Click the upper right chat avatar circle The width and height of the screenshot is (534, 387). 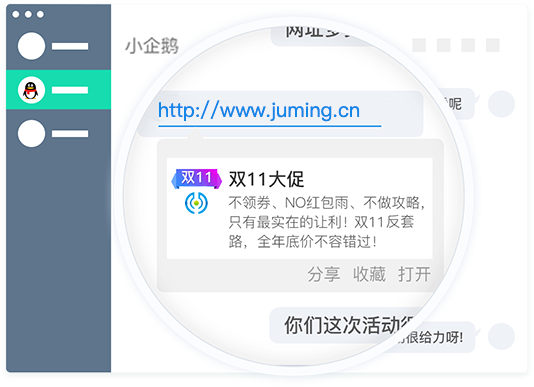501,104
